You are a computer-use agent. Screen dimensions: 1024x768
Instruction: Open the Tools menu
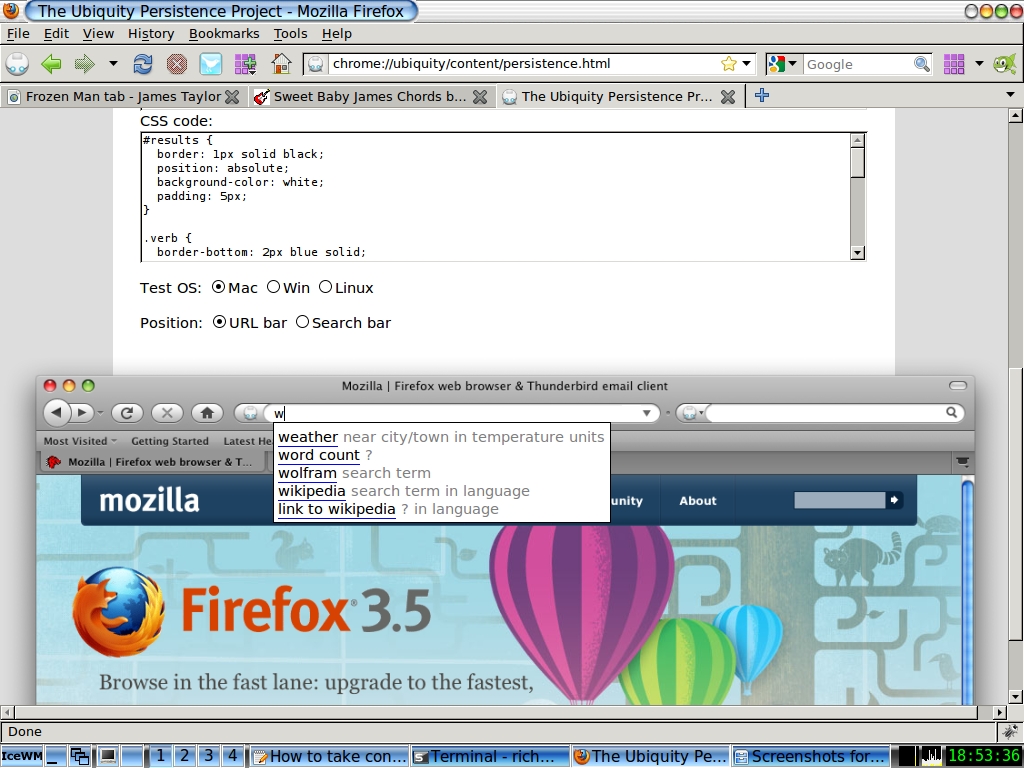(290, 33)
